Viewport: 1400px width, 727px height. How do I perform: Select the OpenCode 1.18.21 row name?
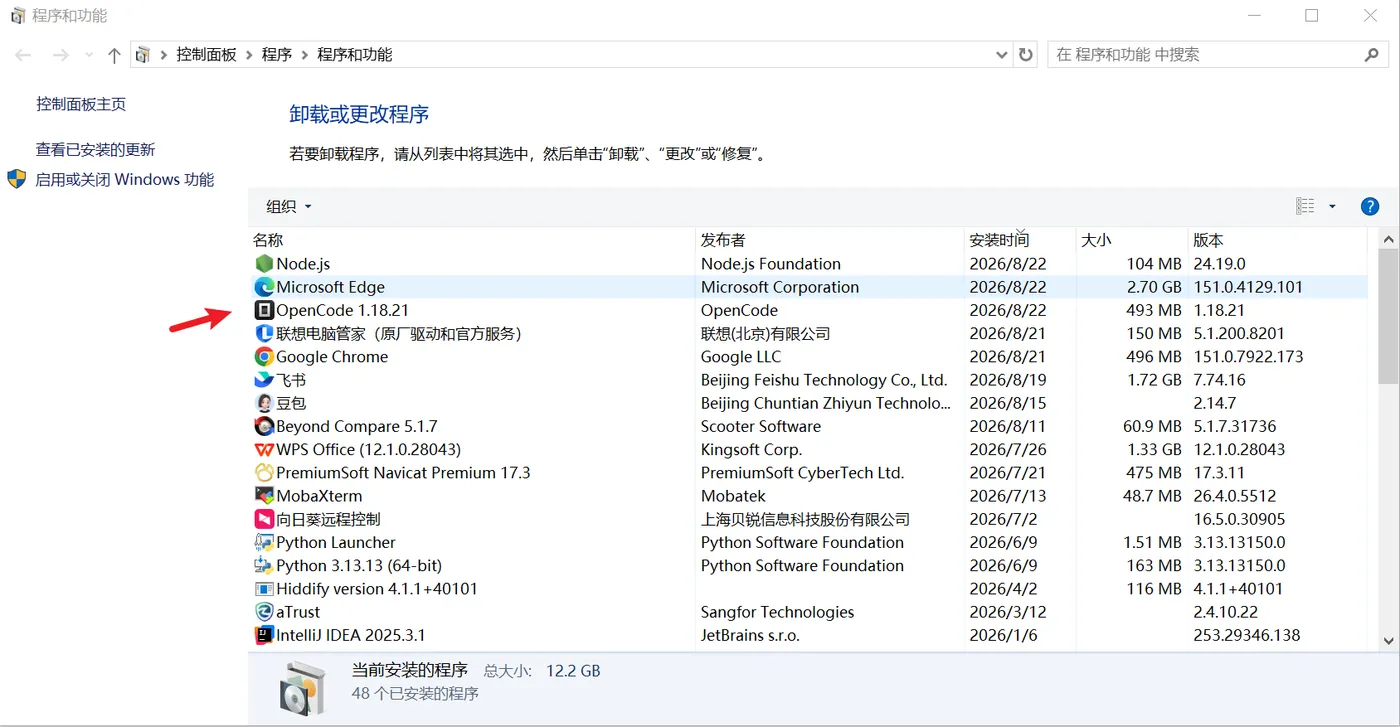(x=343, y=310)
